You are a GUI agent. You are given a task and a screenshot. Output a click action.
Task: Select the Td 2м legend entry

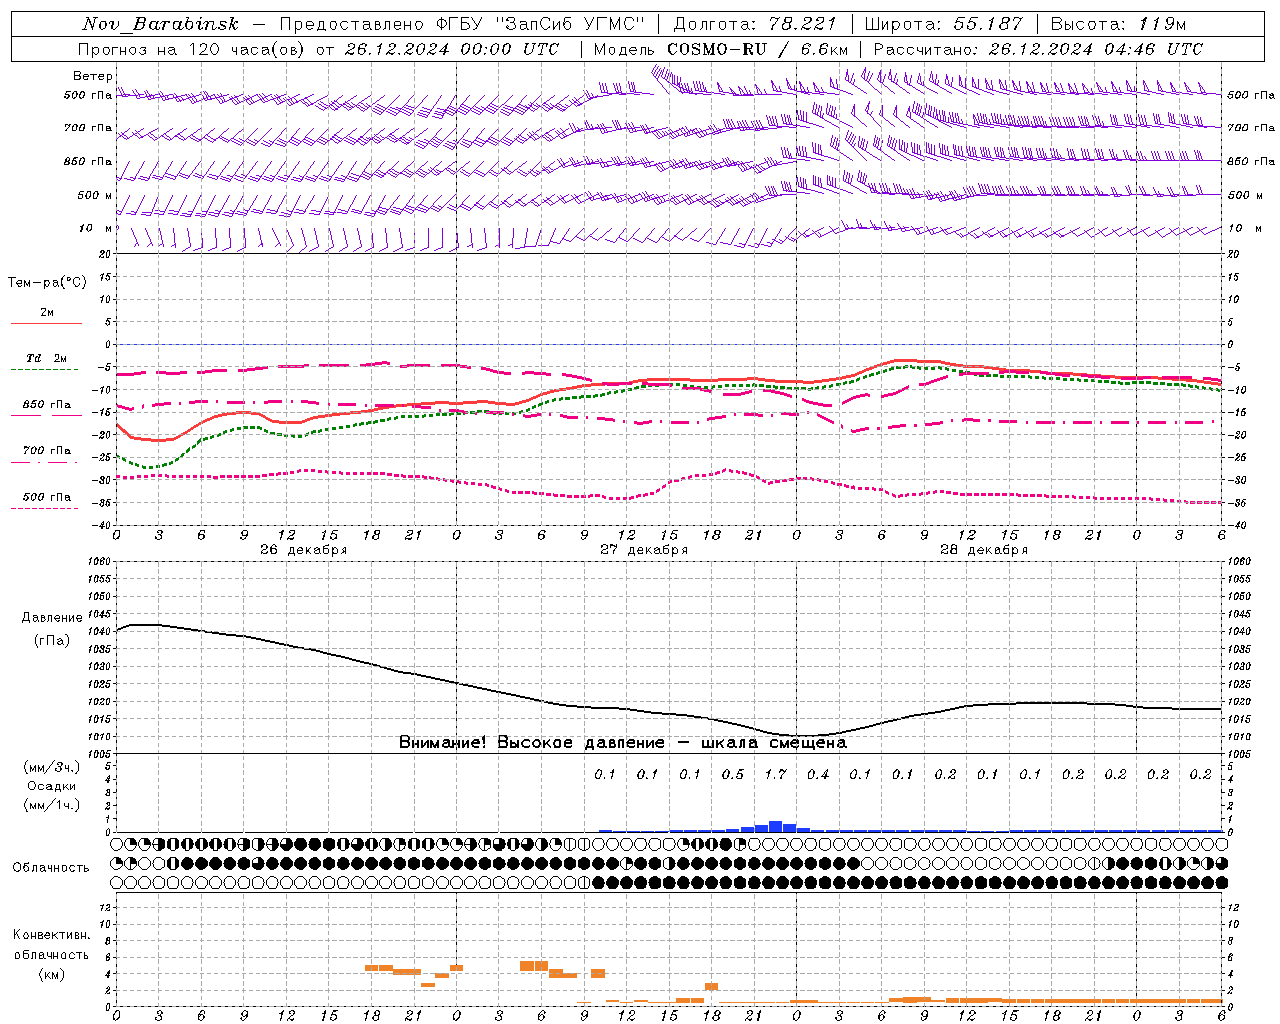click(x=47, y=358)
